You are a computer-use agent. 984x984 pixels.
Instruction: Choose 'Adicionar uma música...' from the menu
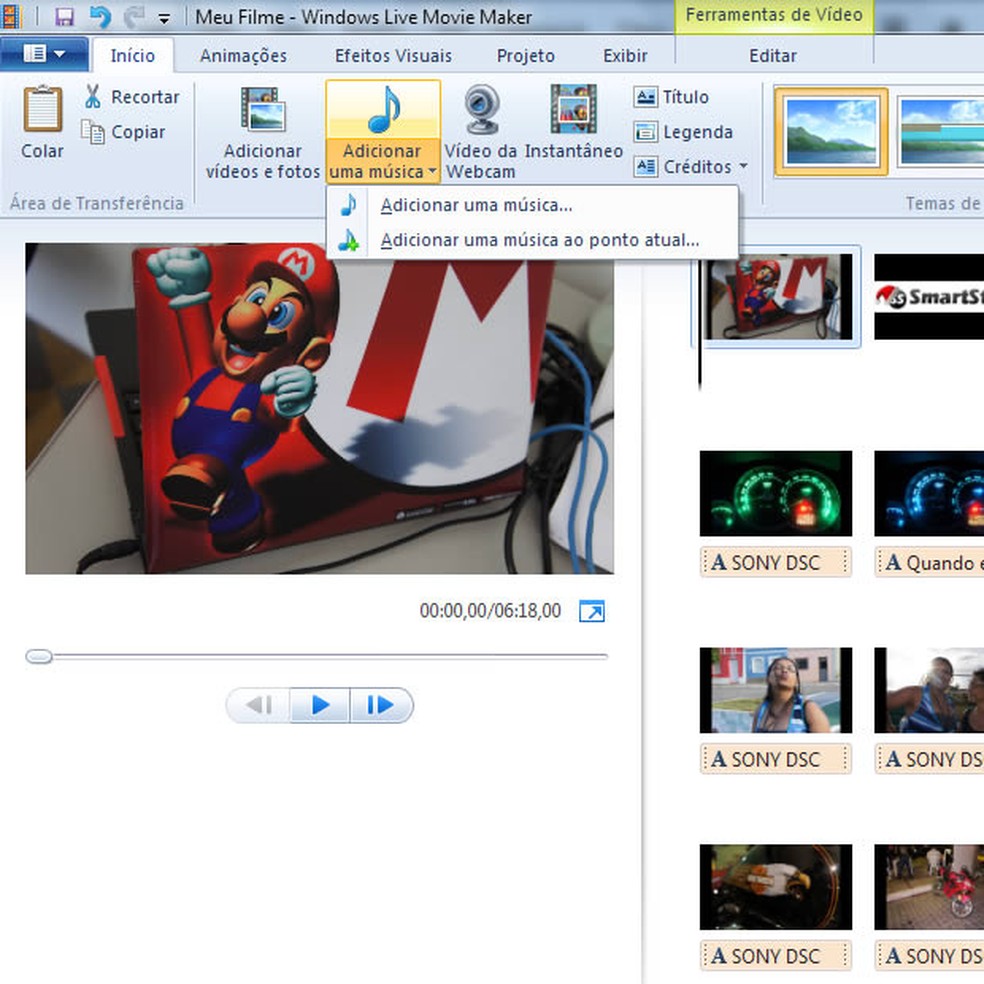tap(476, 206)
